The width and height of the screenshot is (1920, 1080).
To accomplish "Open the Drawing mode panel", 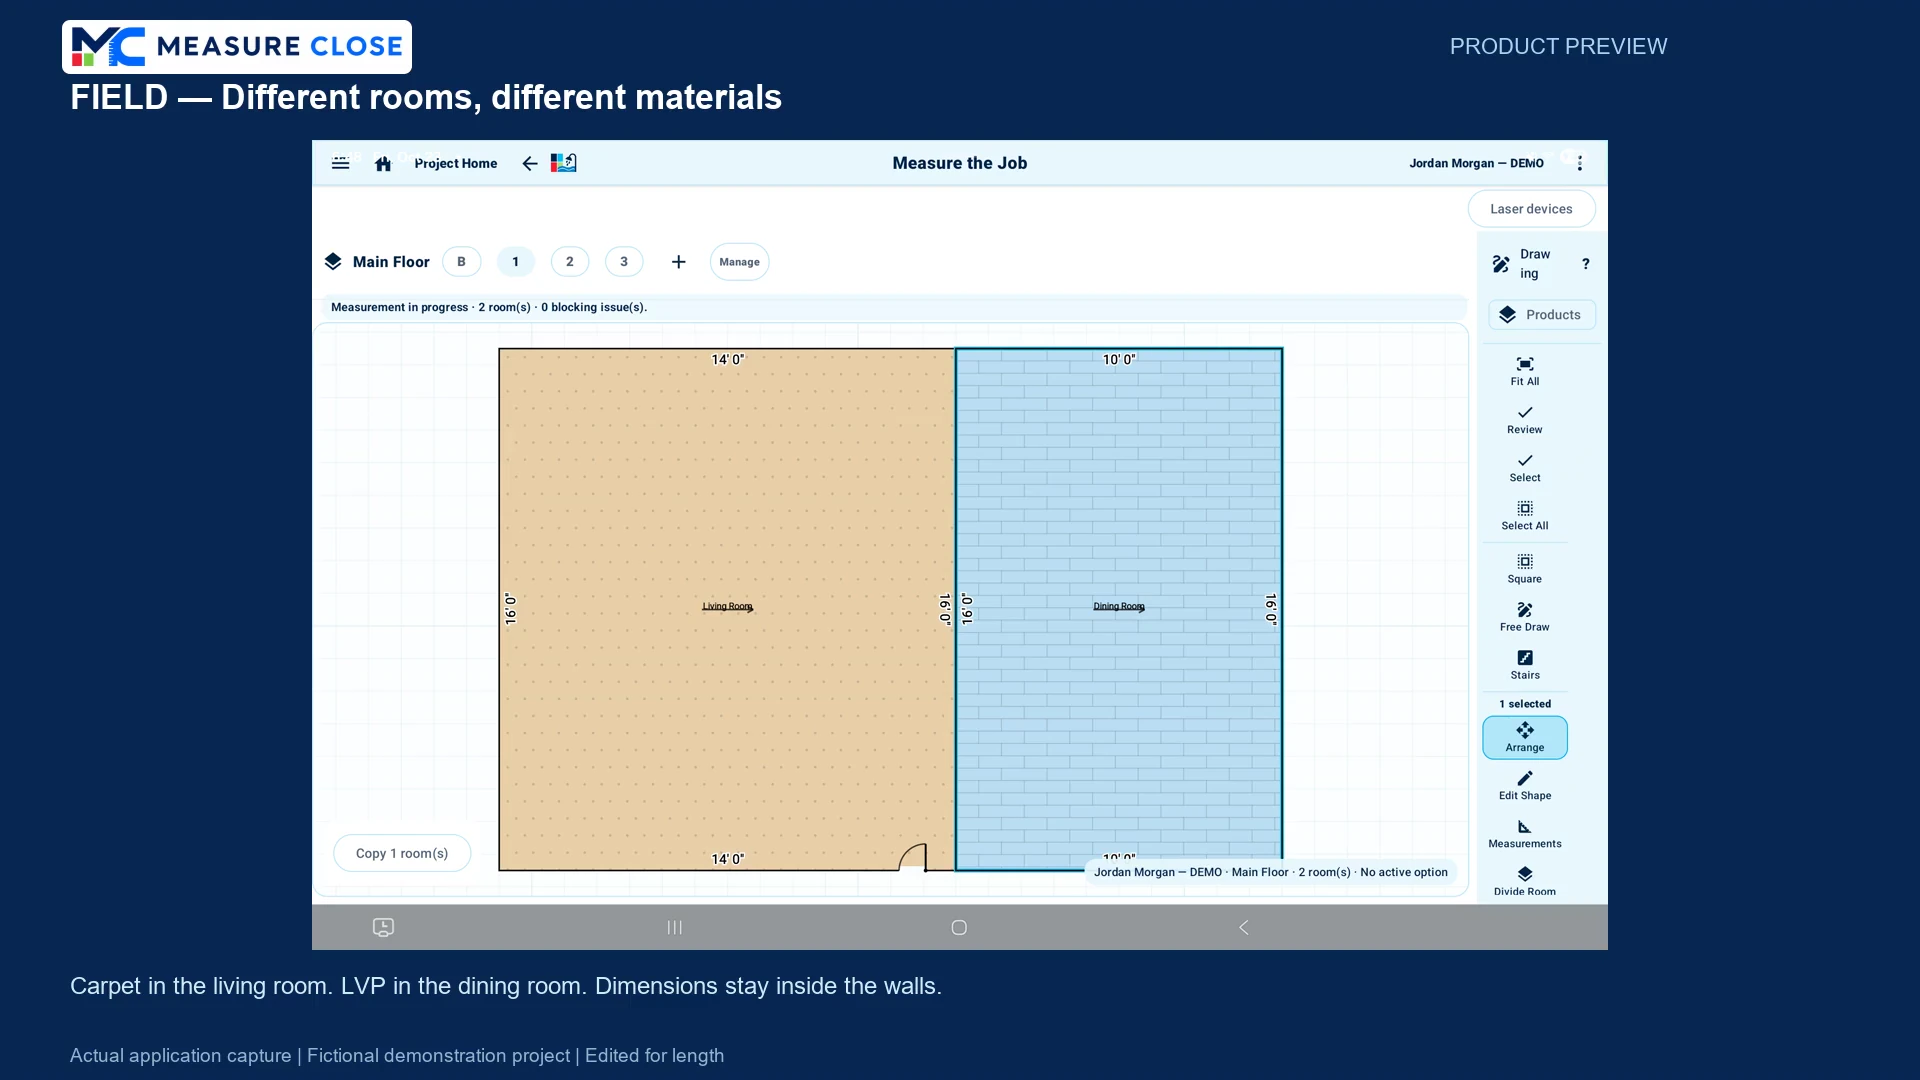I will (1522, 264).
